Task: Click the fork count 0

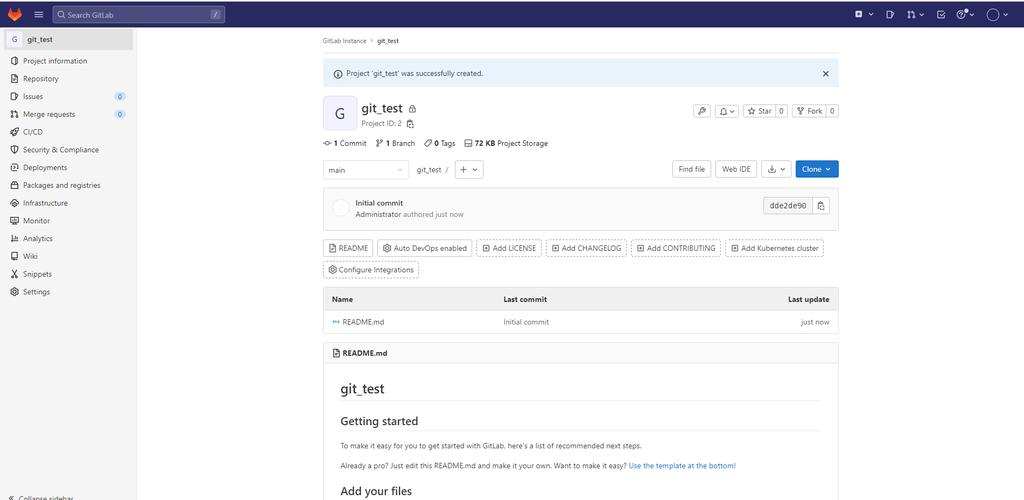Action: tap(833, 111)
